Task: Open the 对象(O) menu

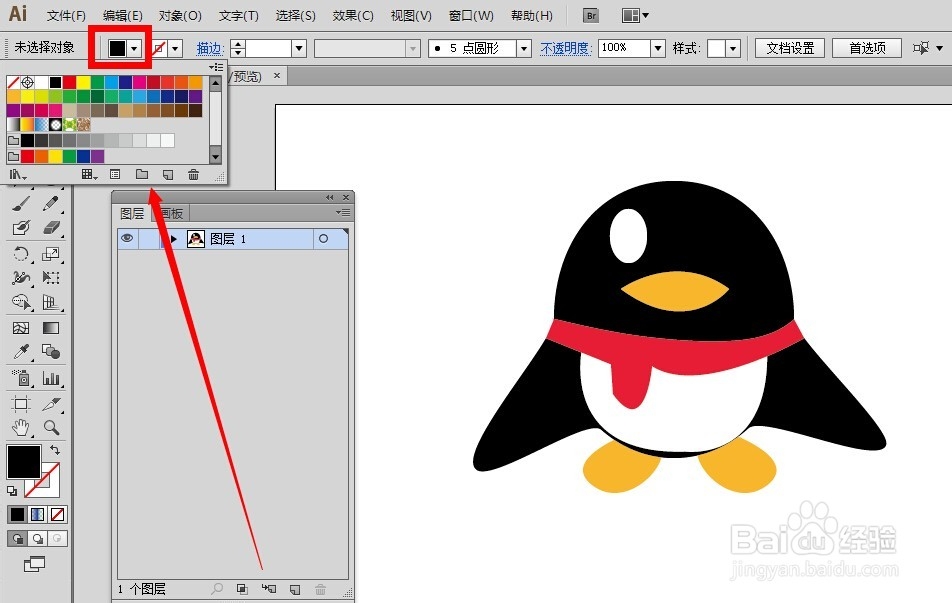Action: click(x=180, y=16)
